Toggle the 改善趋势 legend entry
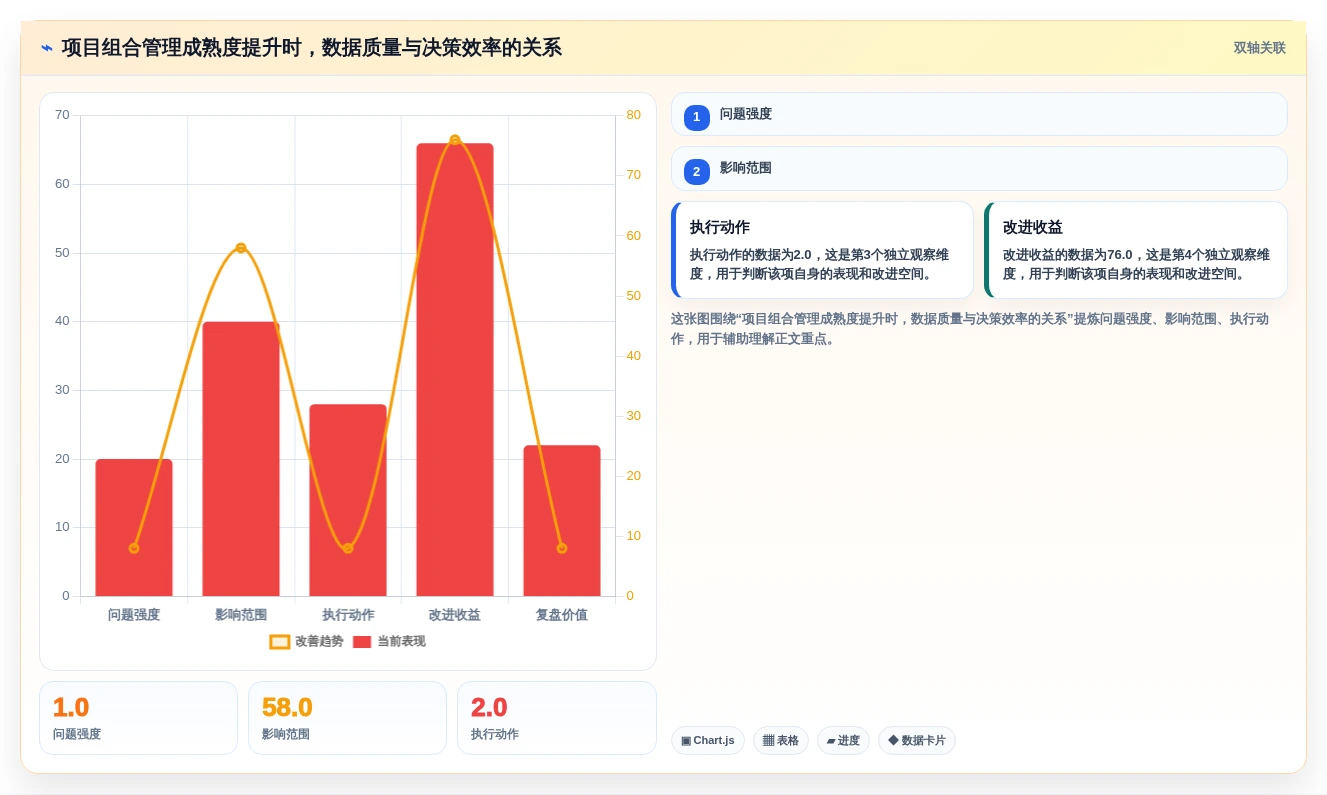This screenshot has height=795, width=1327. [306, 641]
